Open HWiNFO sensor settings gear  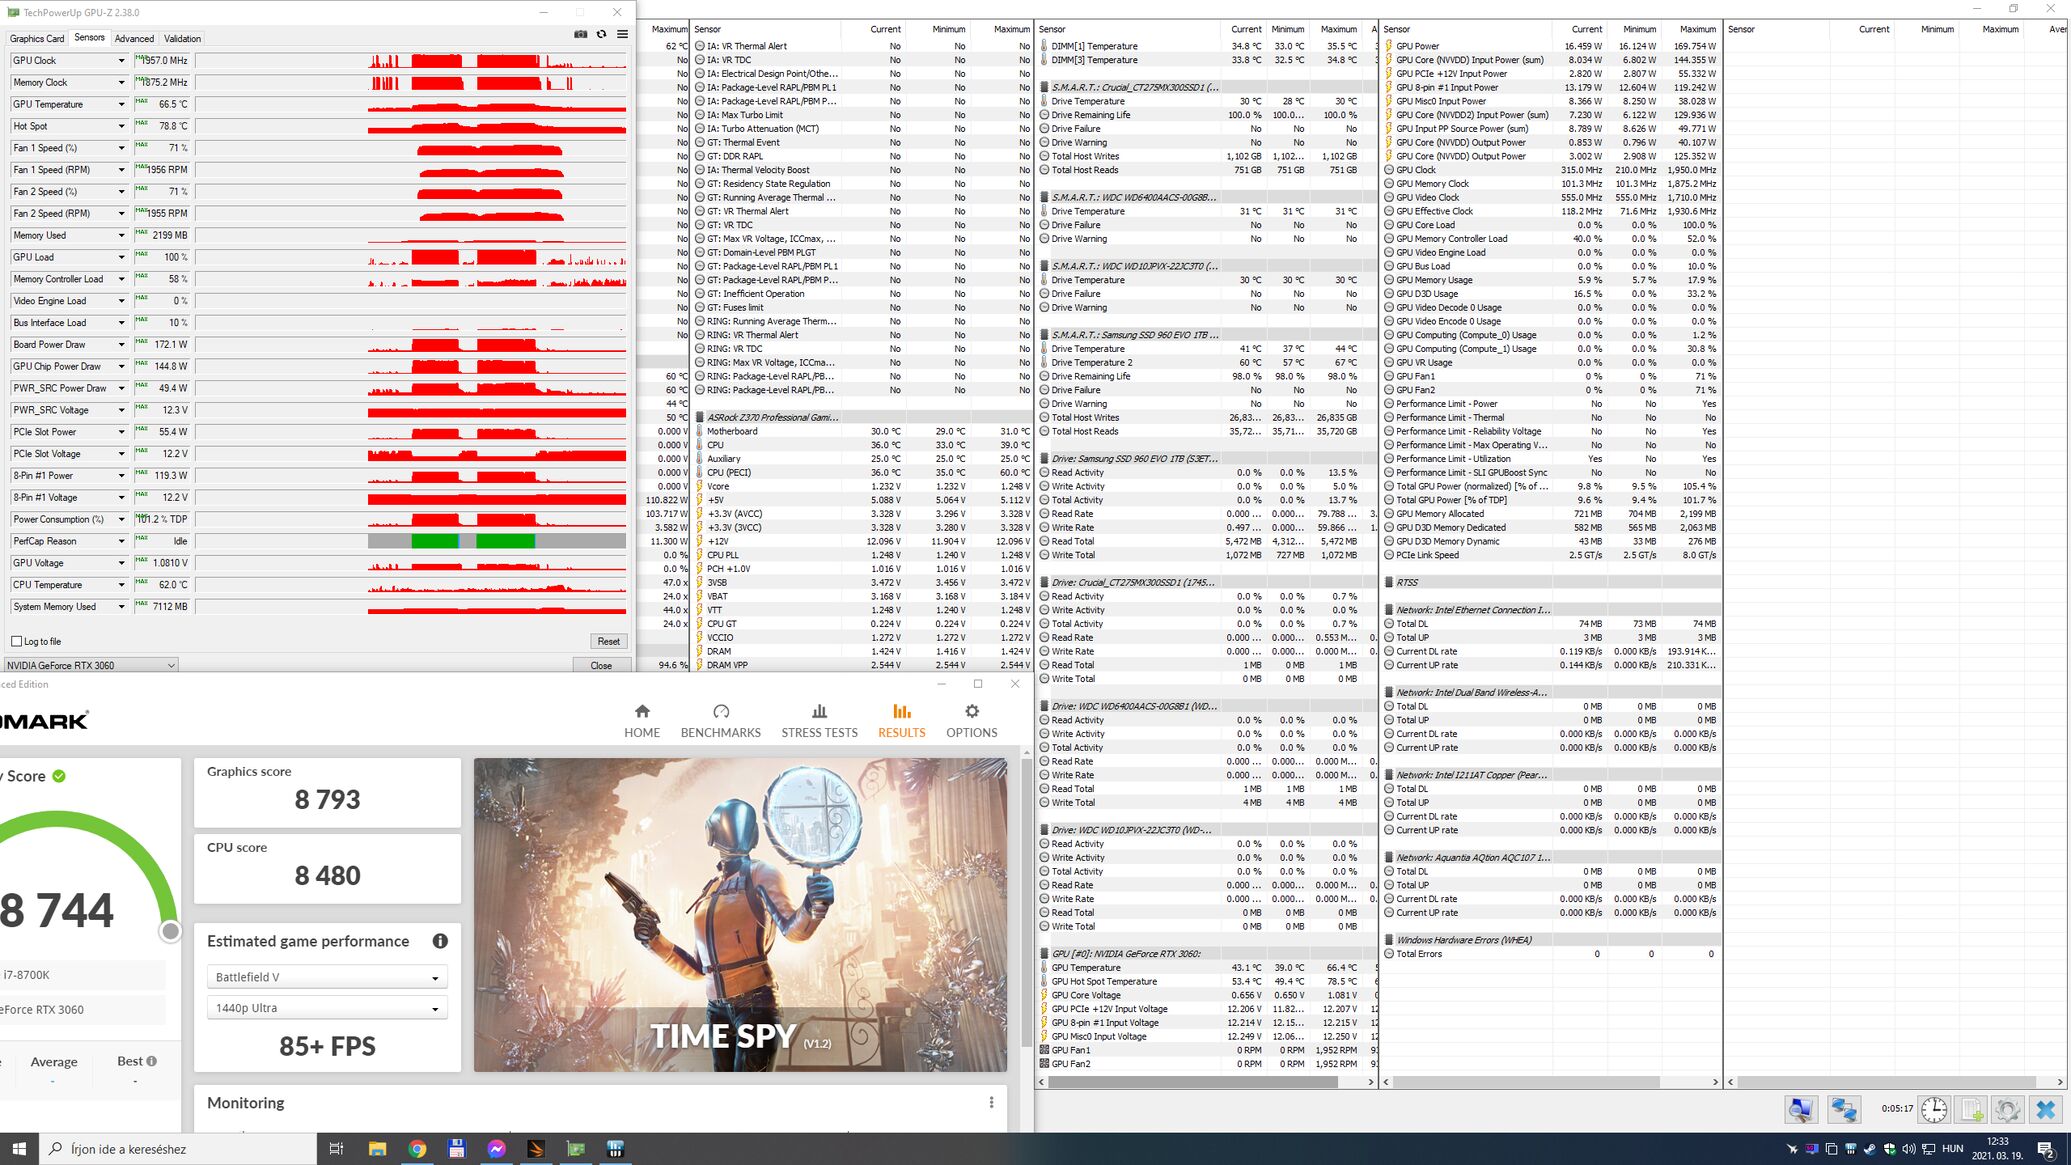[2008, 1109]
